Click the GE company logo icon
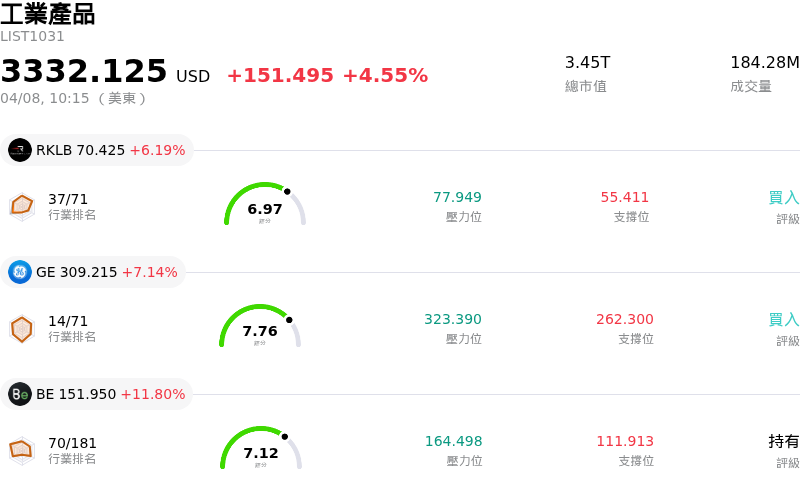 (x=20, y=272)
